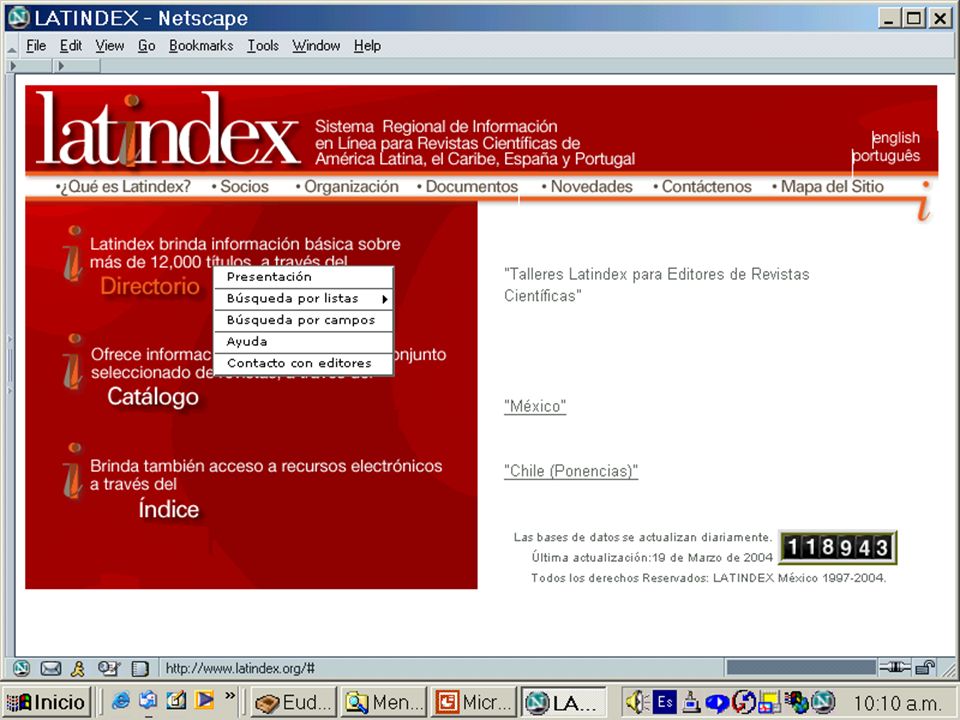This screenshot has height=720, width=960.
Task: Click the Es language indicator in tray
Action: pyautogui.click(x=664, y=701)
